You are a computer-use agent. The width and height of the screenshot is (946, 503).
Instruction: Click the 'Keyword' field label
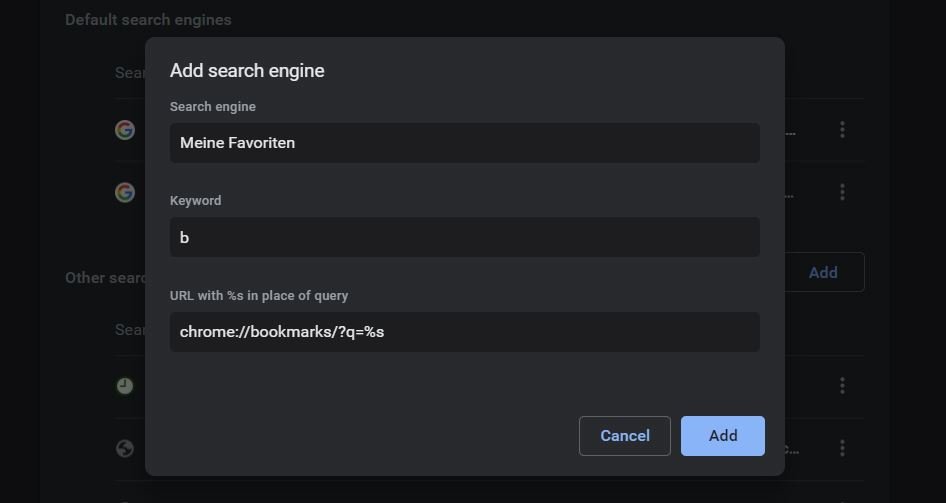pos(196,201)
